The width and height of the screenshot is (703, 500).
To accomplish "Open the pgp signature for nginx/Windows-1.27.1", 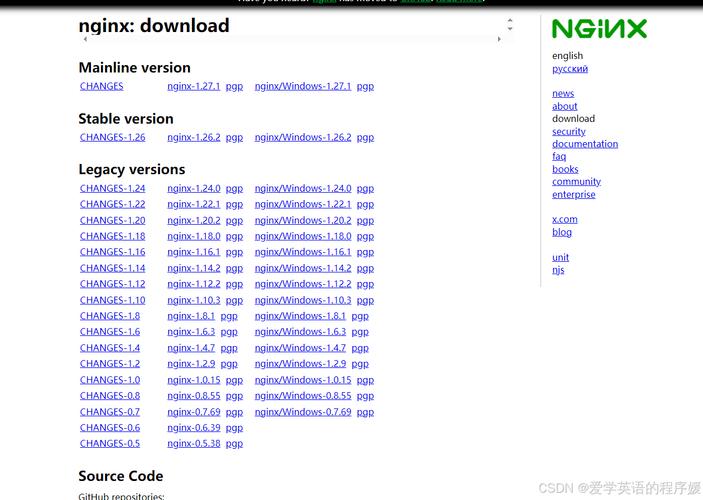I will tap(365, 86).
